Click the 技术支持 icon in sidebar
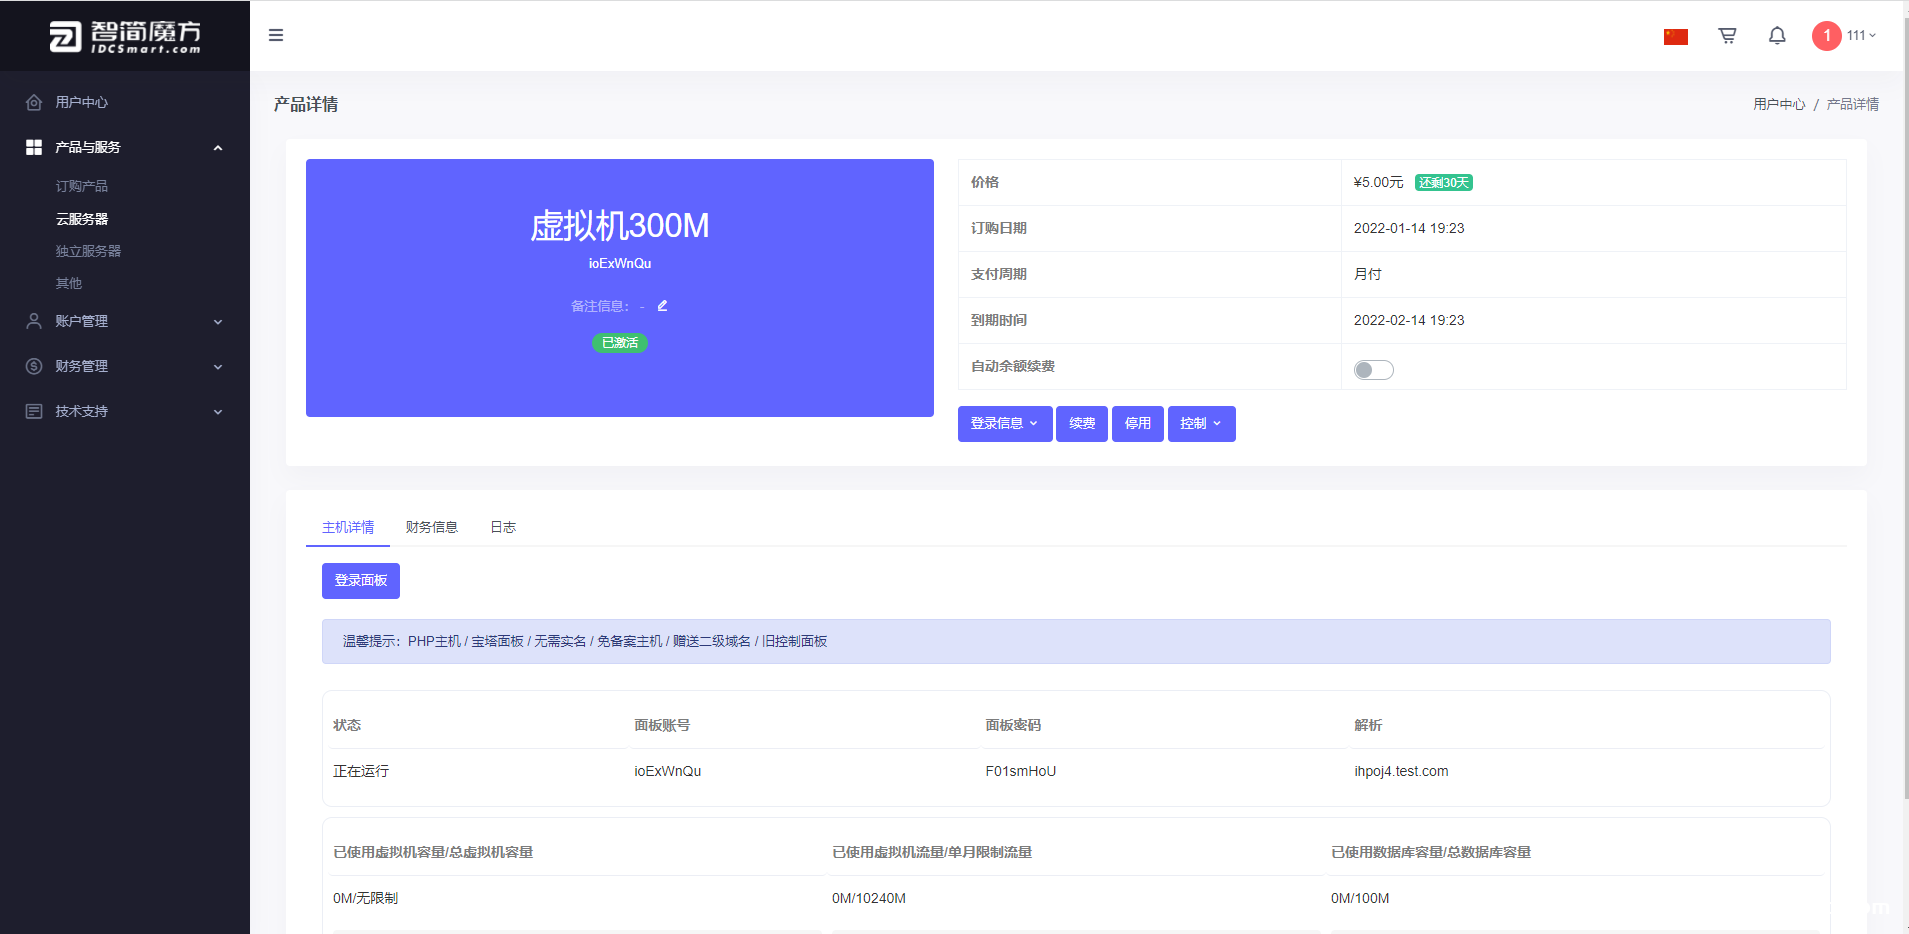This screenshot has width=1909, height=934. tap(34, 411)
